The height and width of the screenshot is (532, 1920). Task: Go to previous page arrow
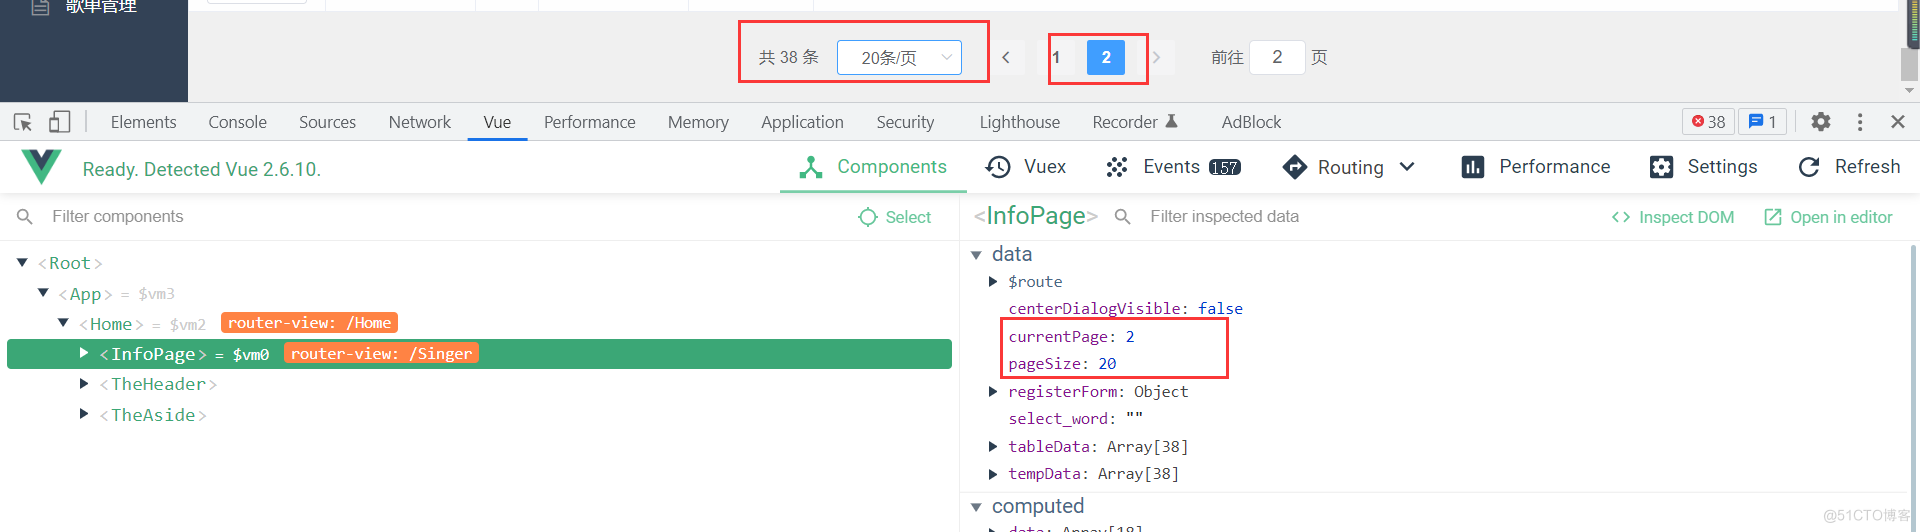coord(1006,58)
